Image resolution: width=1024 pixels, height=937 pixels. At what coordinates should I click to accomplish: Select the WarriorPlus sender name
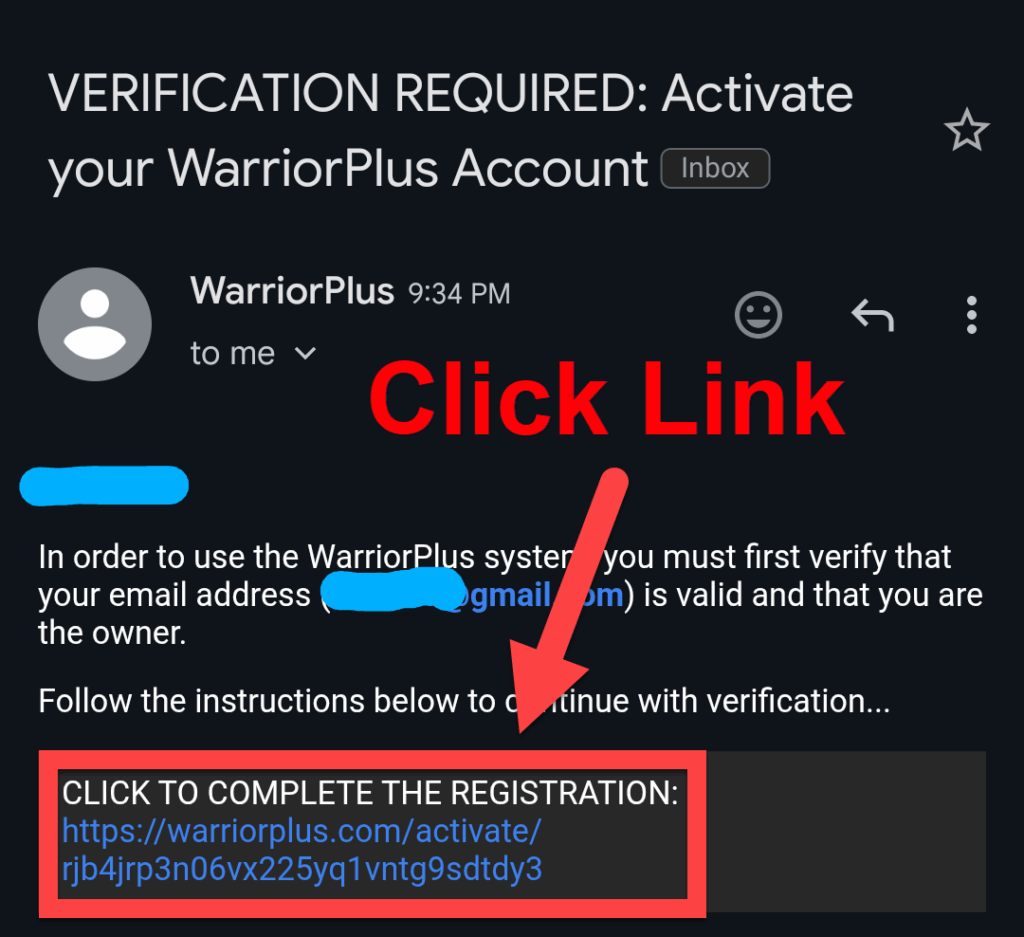click(x=292, y=291)
